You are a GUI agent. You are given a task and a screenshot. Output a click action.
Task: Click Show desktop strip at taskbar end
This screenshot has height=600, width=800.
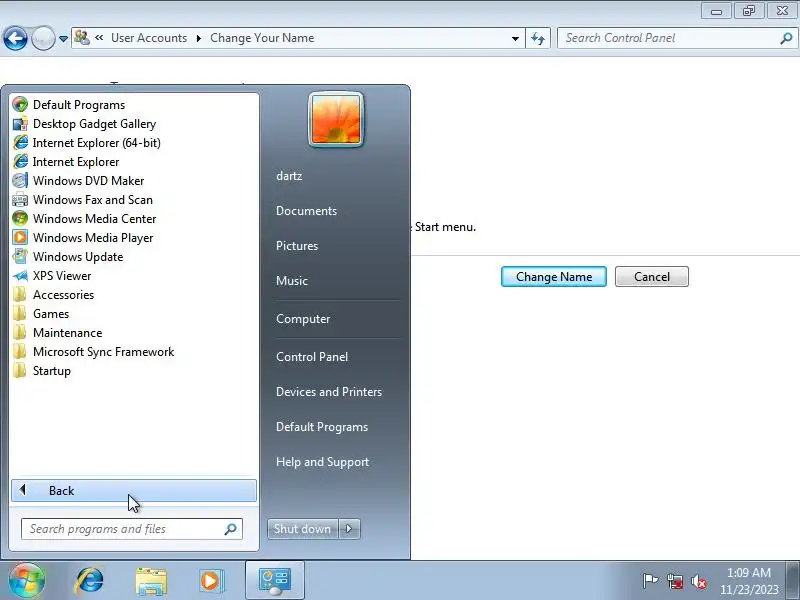pyautogui.click(x=793, y=581)
